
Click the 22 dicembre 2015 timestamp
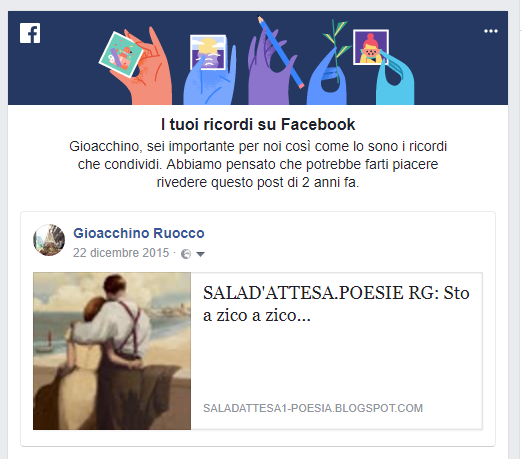pos(121,253)
